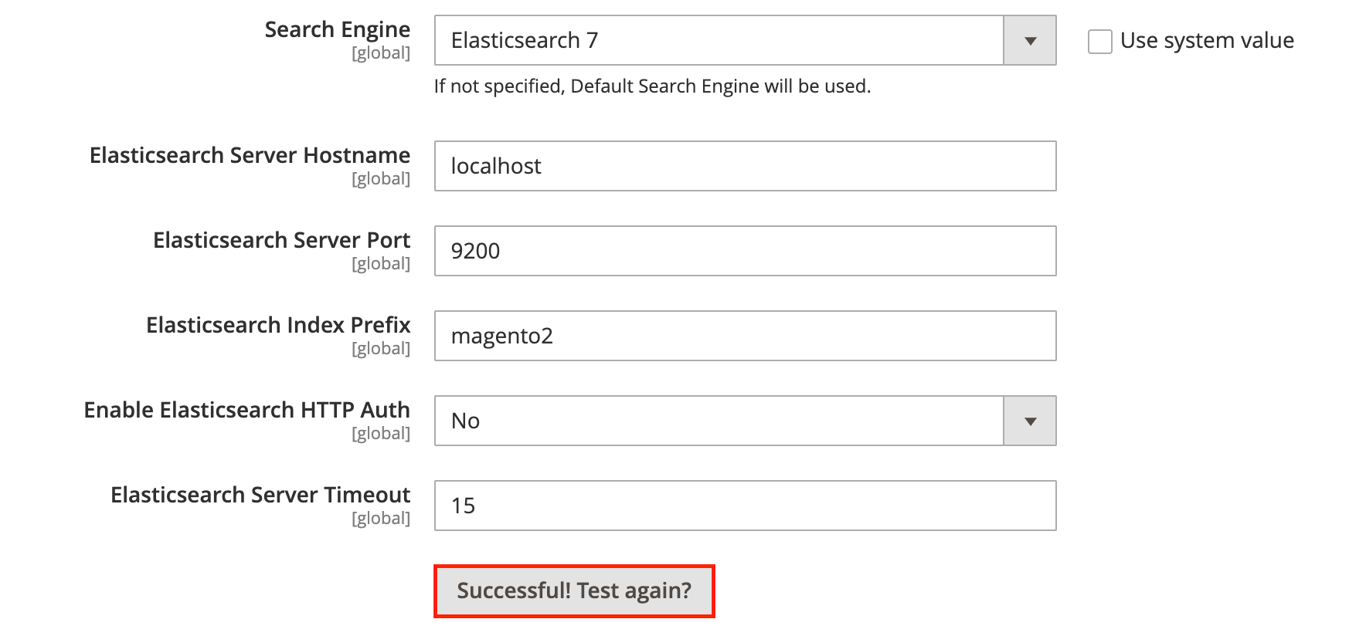Click the Elasticsearch Server Hostname label
Viewport: 1366px width, 636px height.
point(249,155)
